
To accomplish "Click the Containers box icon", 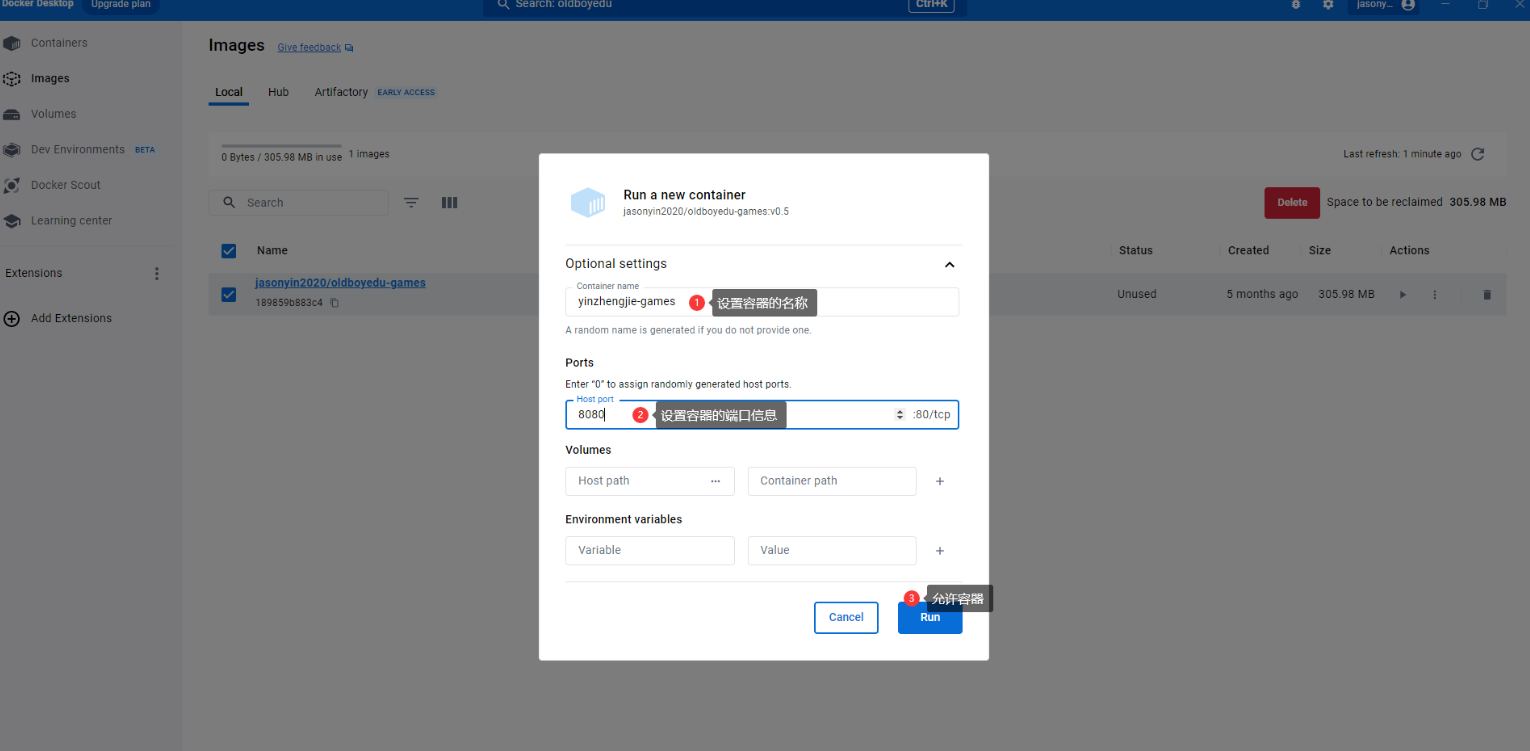I will click(x=12, y=43).
